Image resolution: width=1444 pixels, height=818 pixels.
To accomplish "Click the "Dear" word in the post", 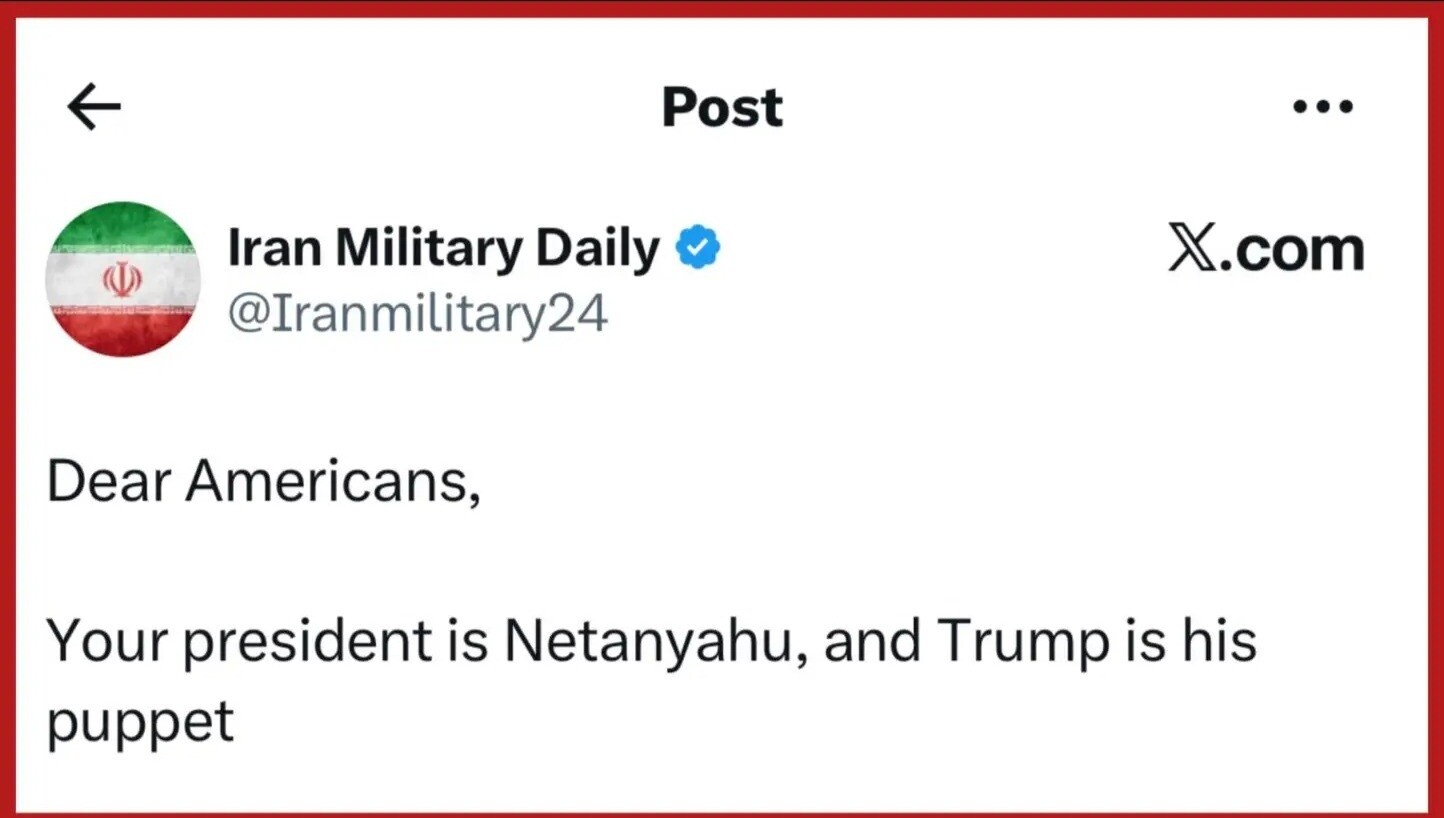I will point(107,482).
